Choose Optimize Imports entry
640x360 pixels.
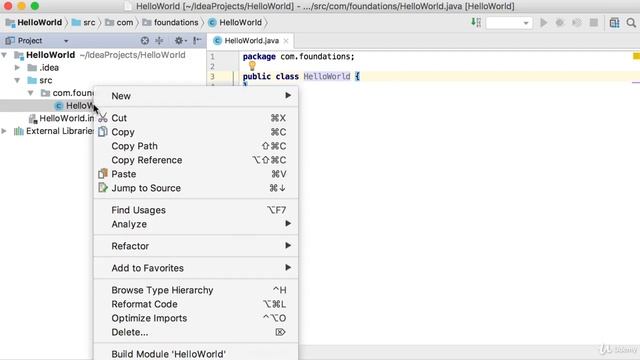[196, 318]
